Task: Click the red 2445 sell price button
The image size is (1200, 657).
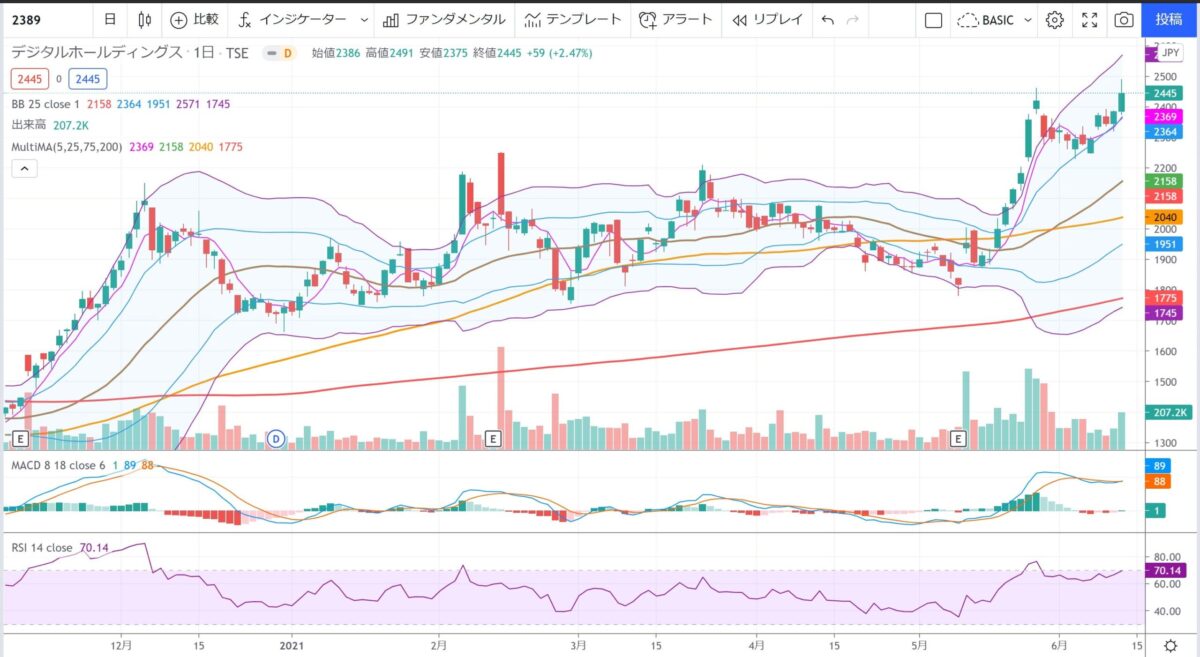Action: (x=28, y=78)
